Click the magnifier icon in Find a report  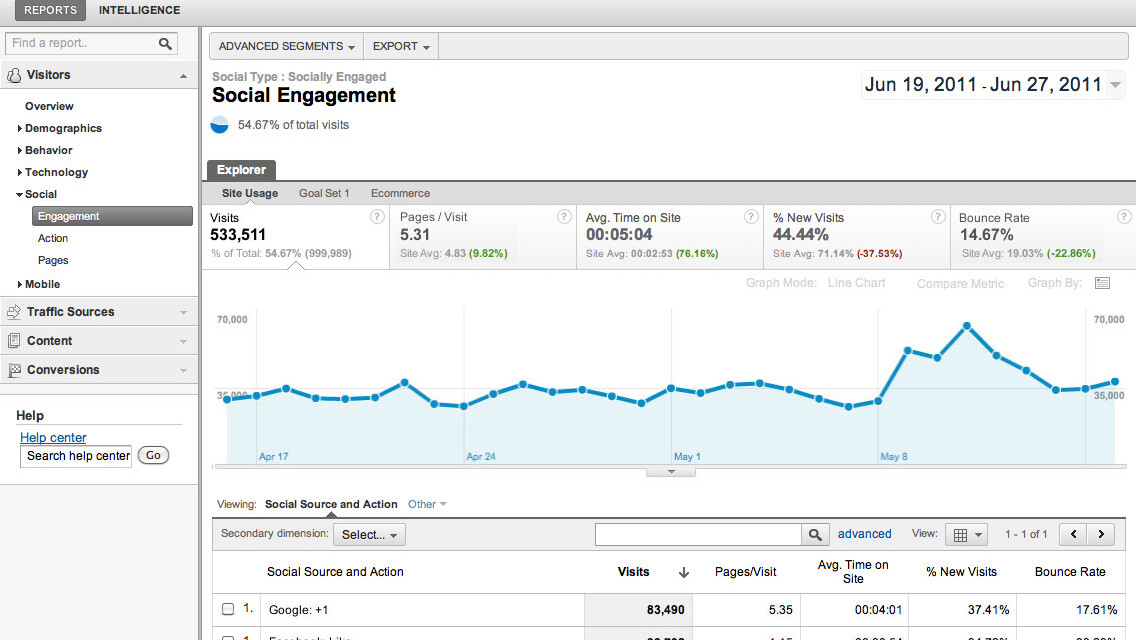pos(165,44)
